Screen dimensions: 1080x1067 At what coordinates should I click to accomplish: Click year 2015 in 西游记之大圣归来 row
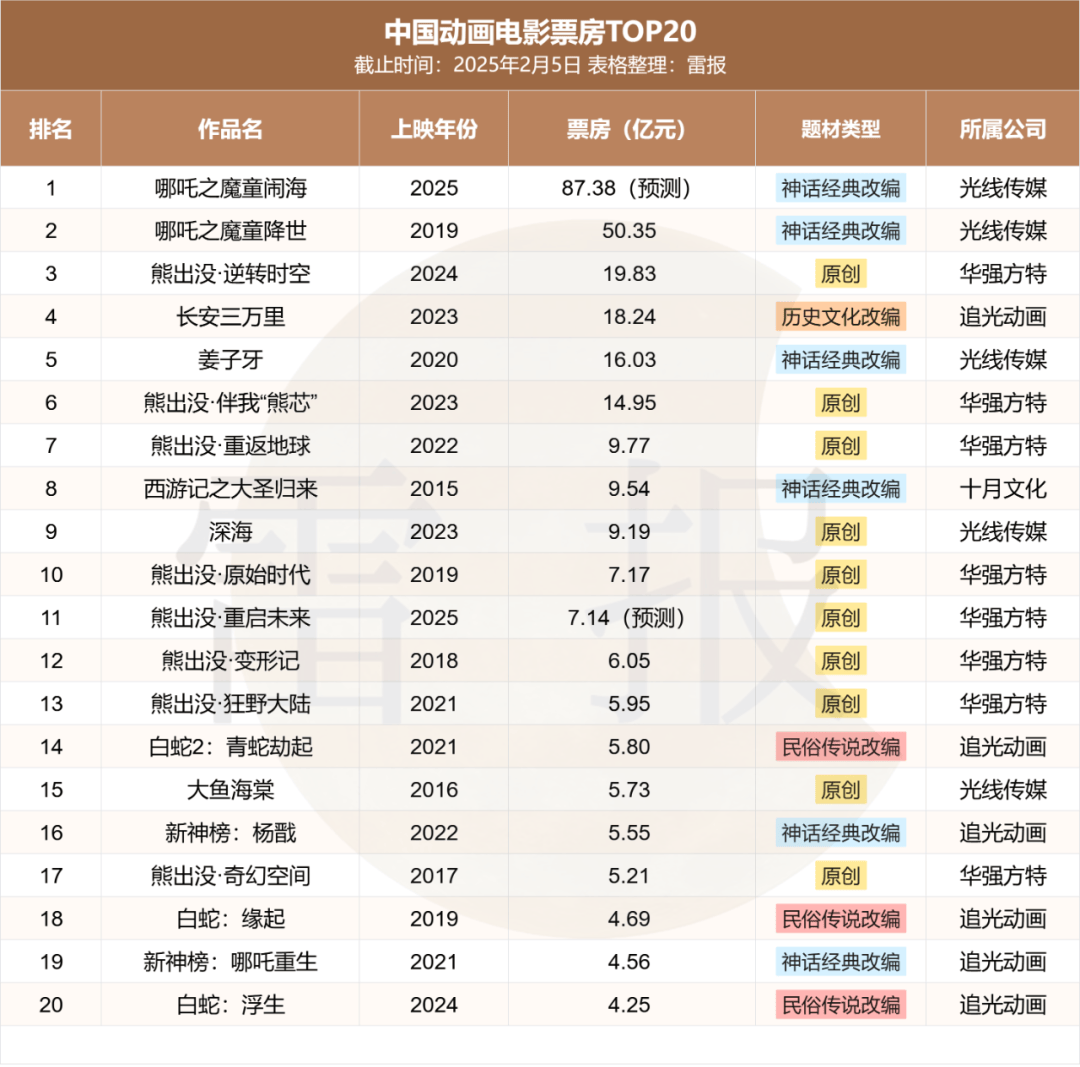click(x=434, y=489)
